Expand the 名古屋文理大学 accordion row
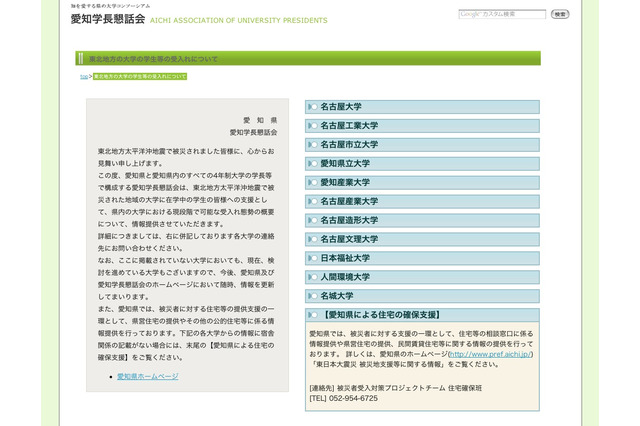This screenshot has height=426, width=640. tap(422, 239)
